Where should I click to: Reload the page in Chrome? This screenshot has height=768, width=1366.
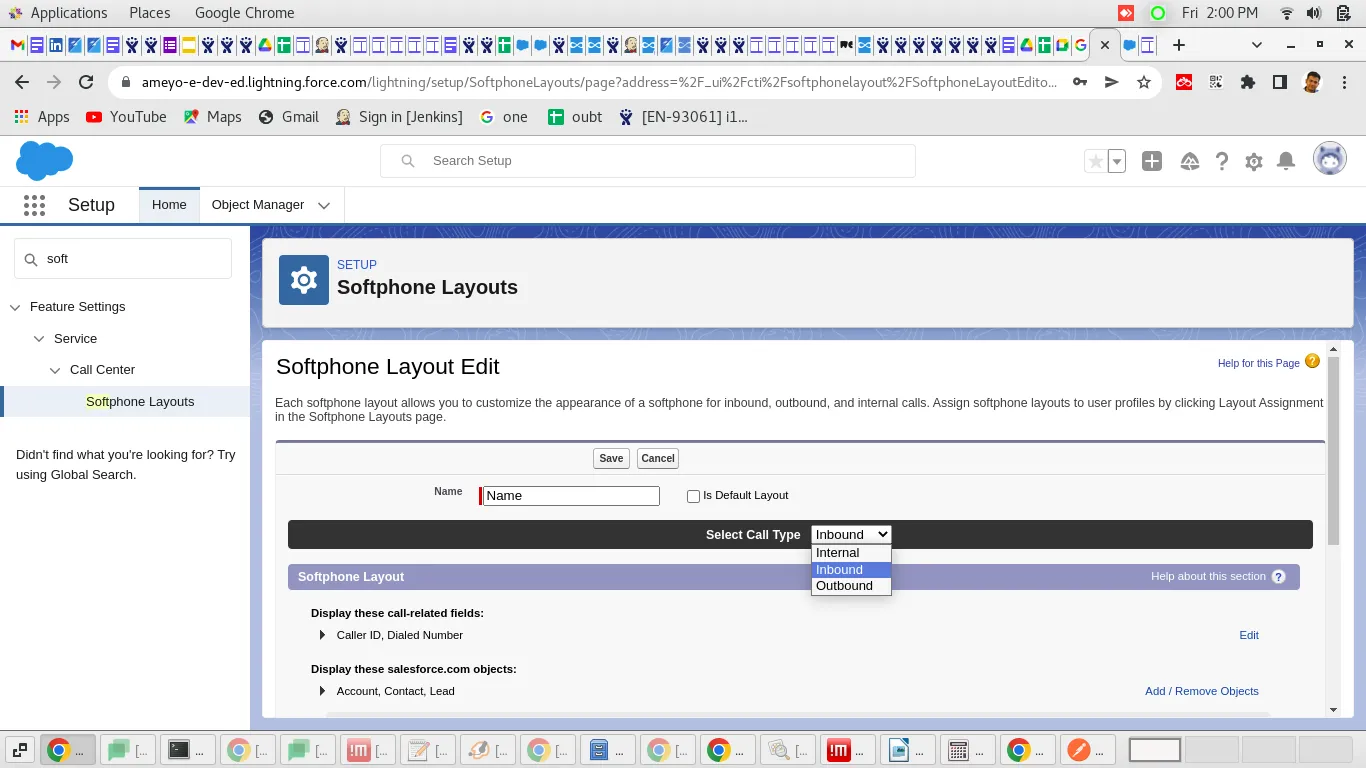86,82
